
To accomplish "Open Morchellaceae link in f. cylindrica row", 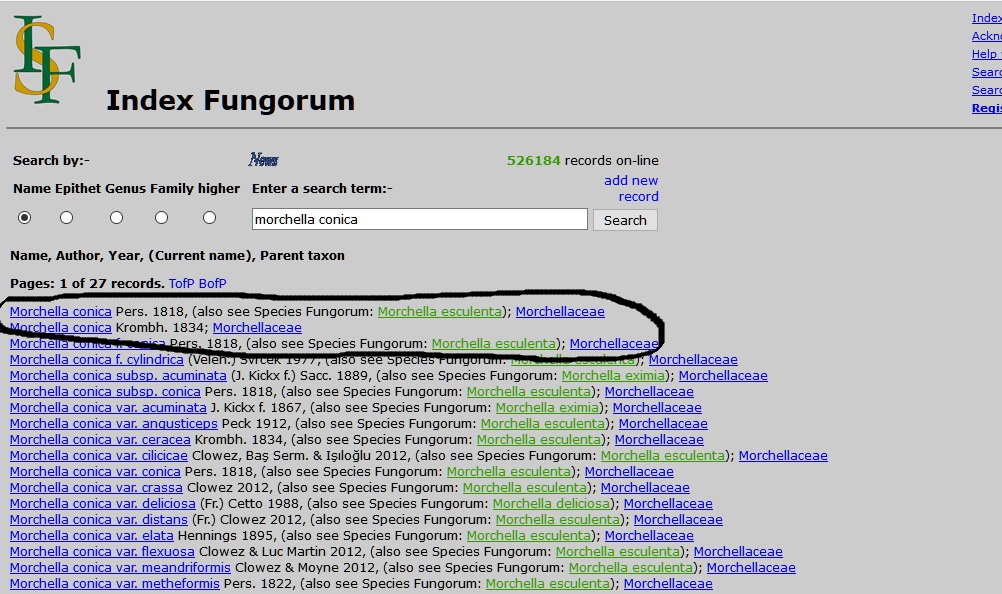I will pyautogui.click(x=693, y=360).
